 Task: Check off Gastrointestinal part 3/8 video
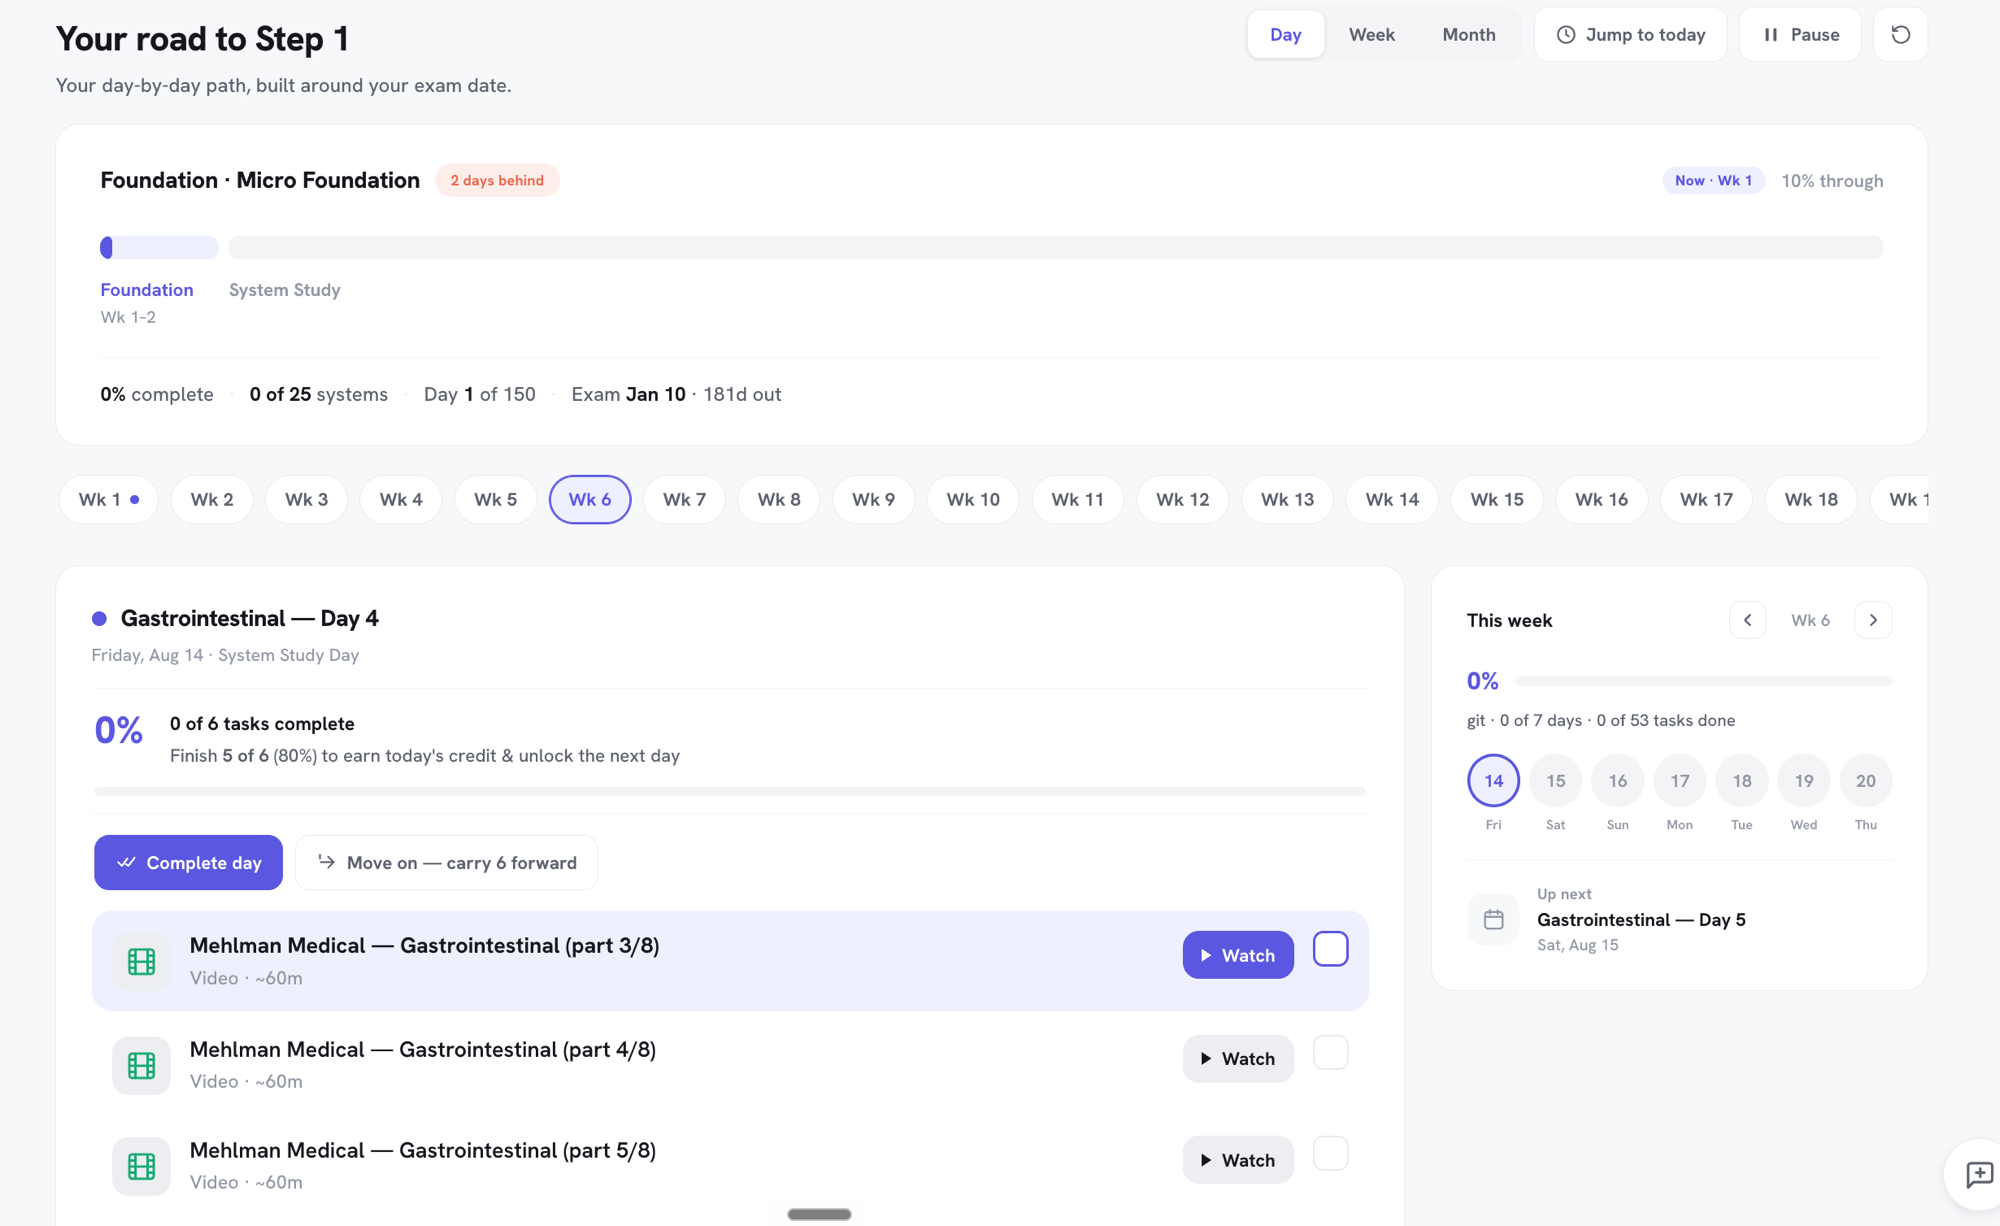pyautogui.click(x=1330, y=949)
